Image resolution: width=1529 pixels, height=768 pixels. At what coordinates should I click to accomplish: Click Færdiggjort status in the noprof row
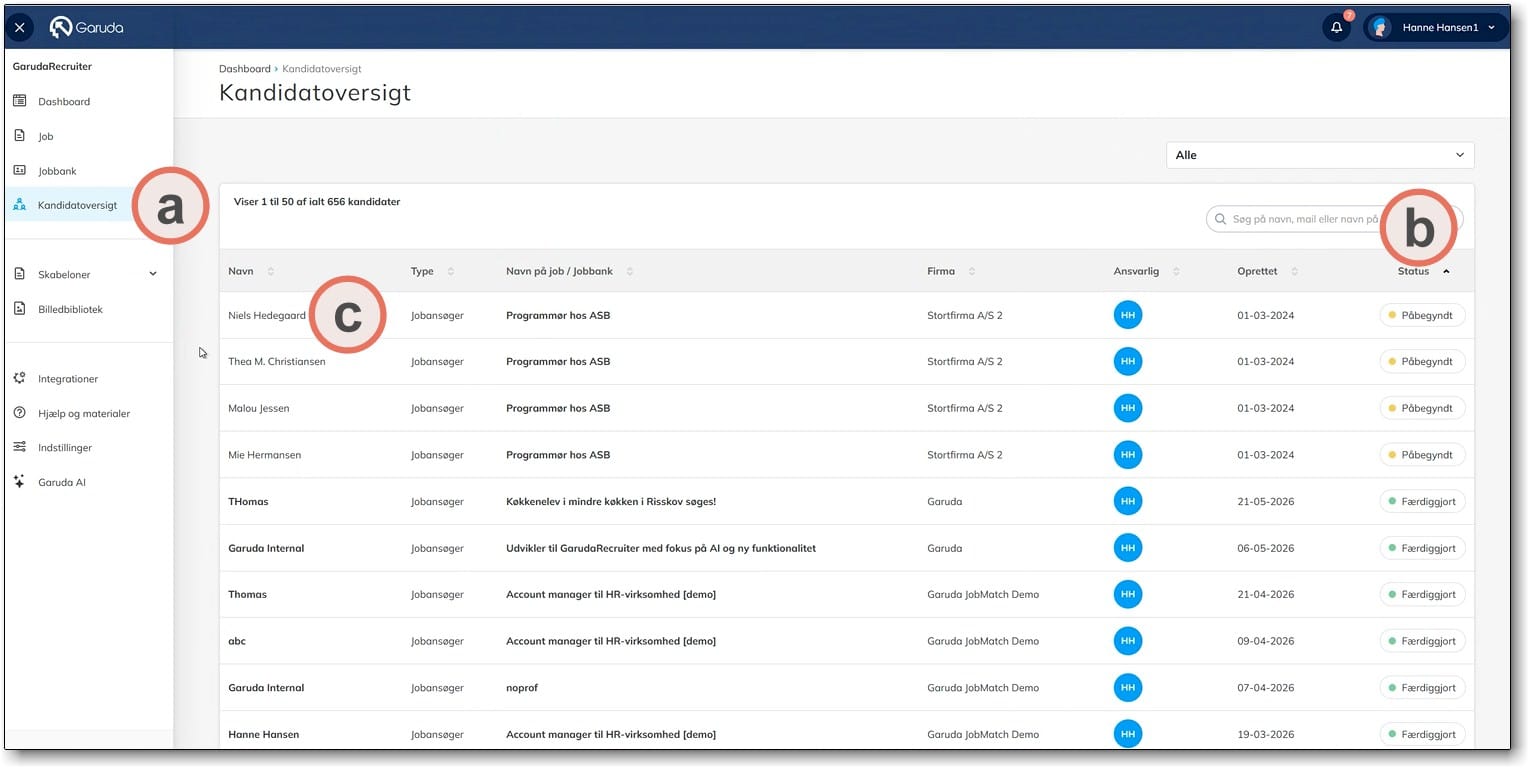tap(1422, 687)
